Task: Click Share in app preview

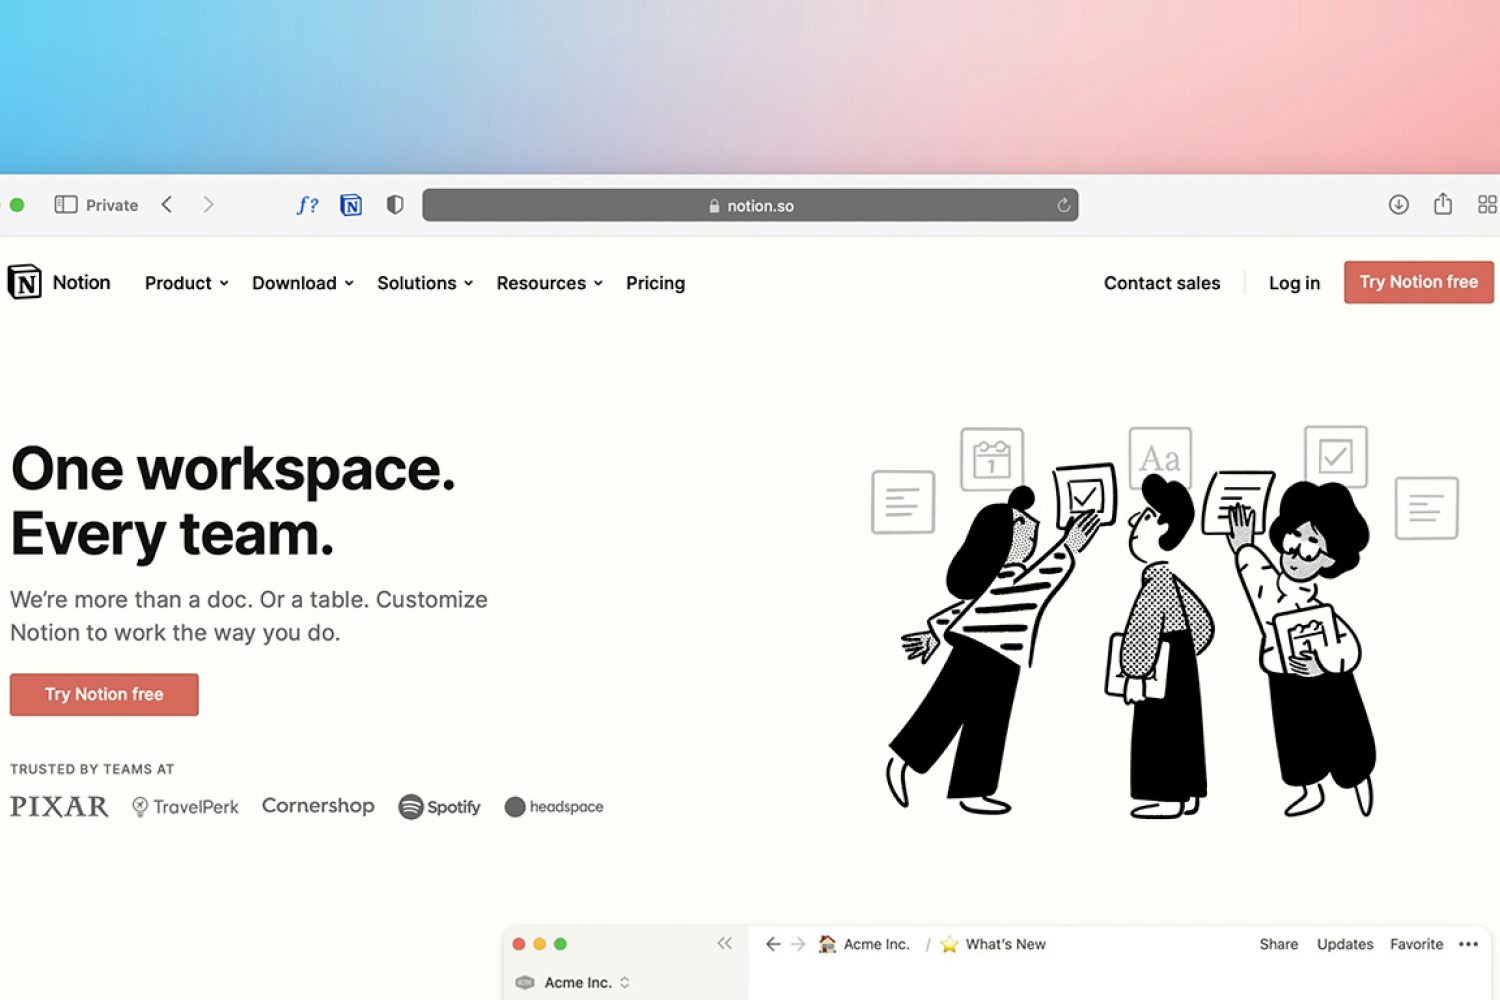Action: 1278,944
